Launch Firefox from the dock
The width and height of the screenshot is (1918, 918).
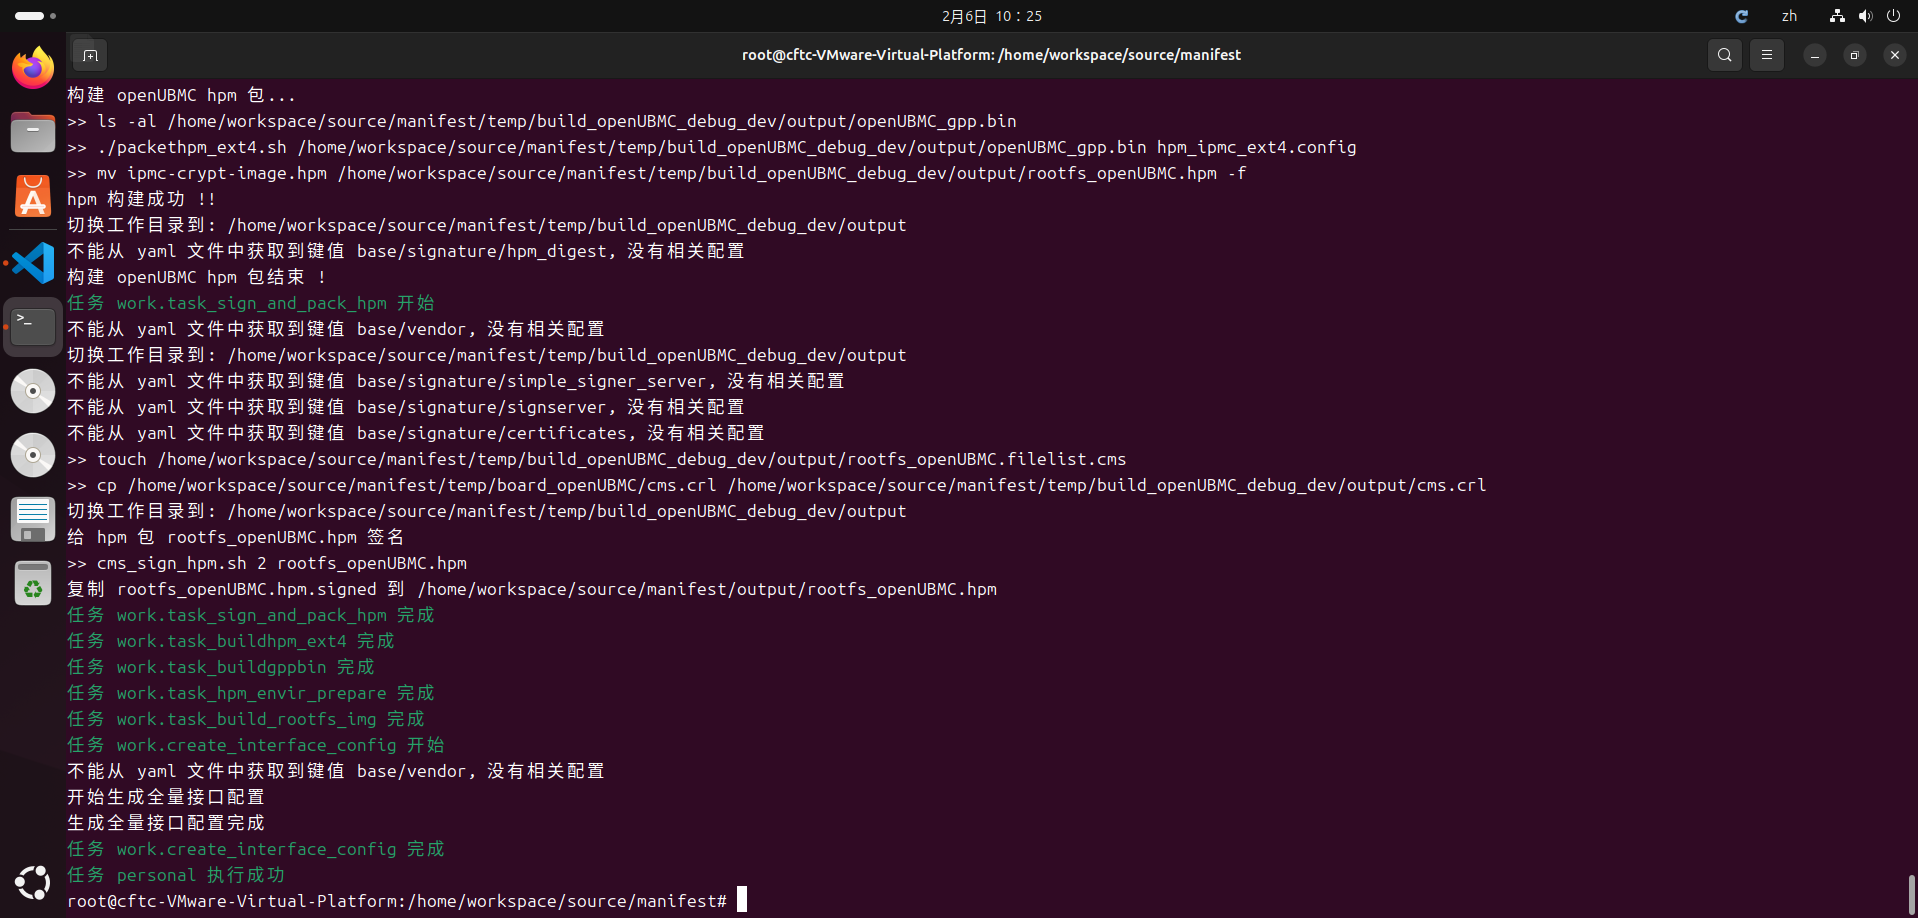[x=33, y=68]
